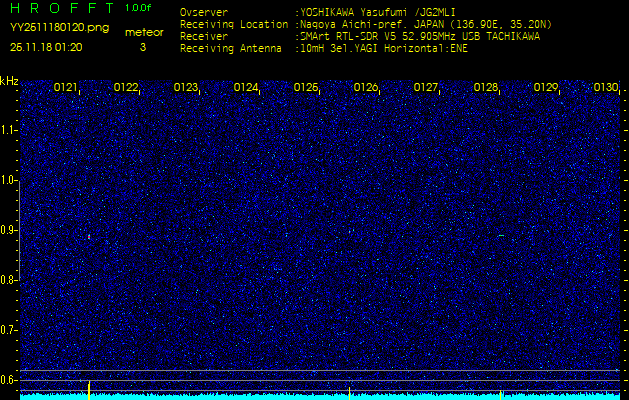
Task: Click the cyan signal strip at bottom
Action: tap(320, 396)
